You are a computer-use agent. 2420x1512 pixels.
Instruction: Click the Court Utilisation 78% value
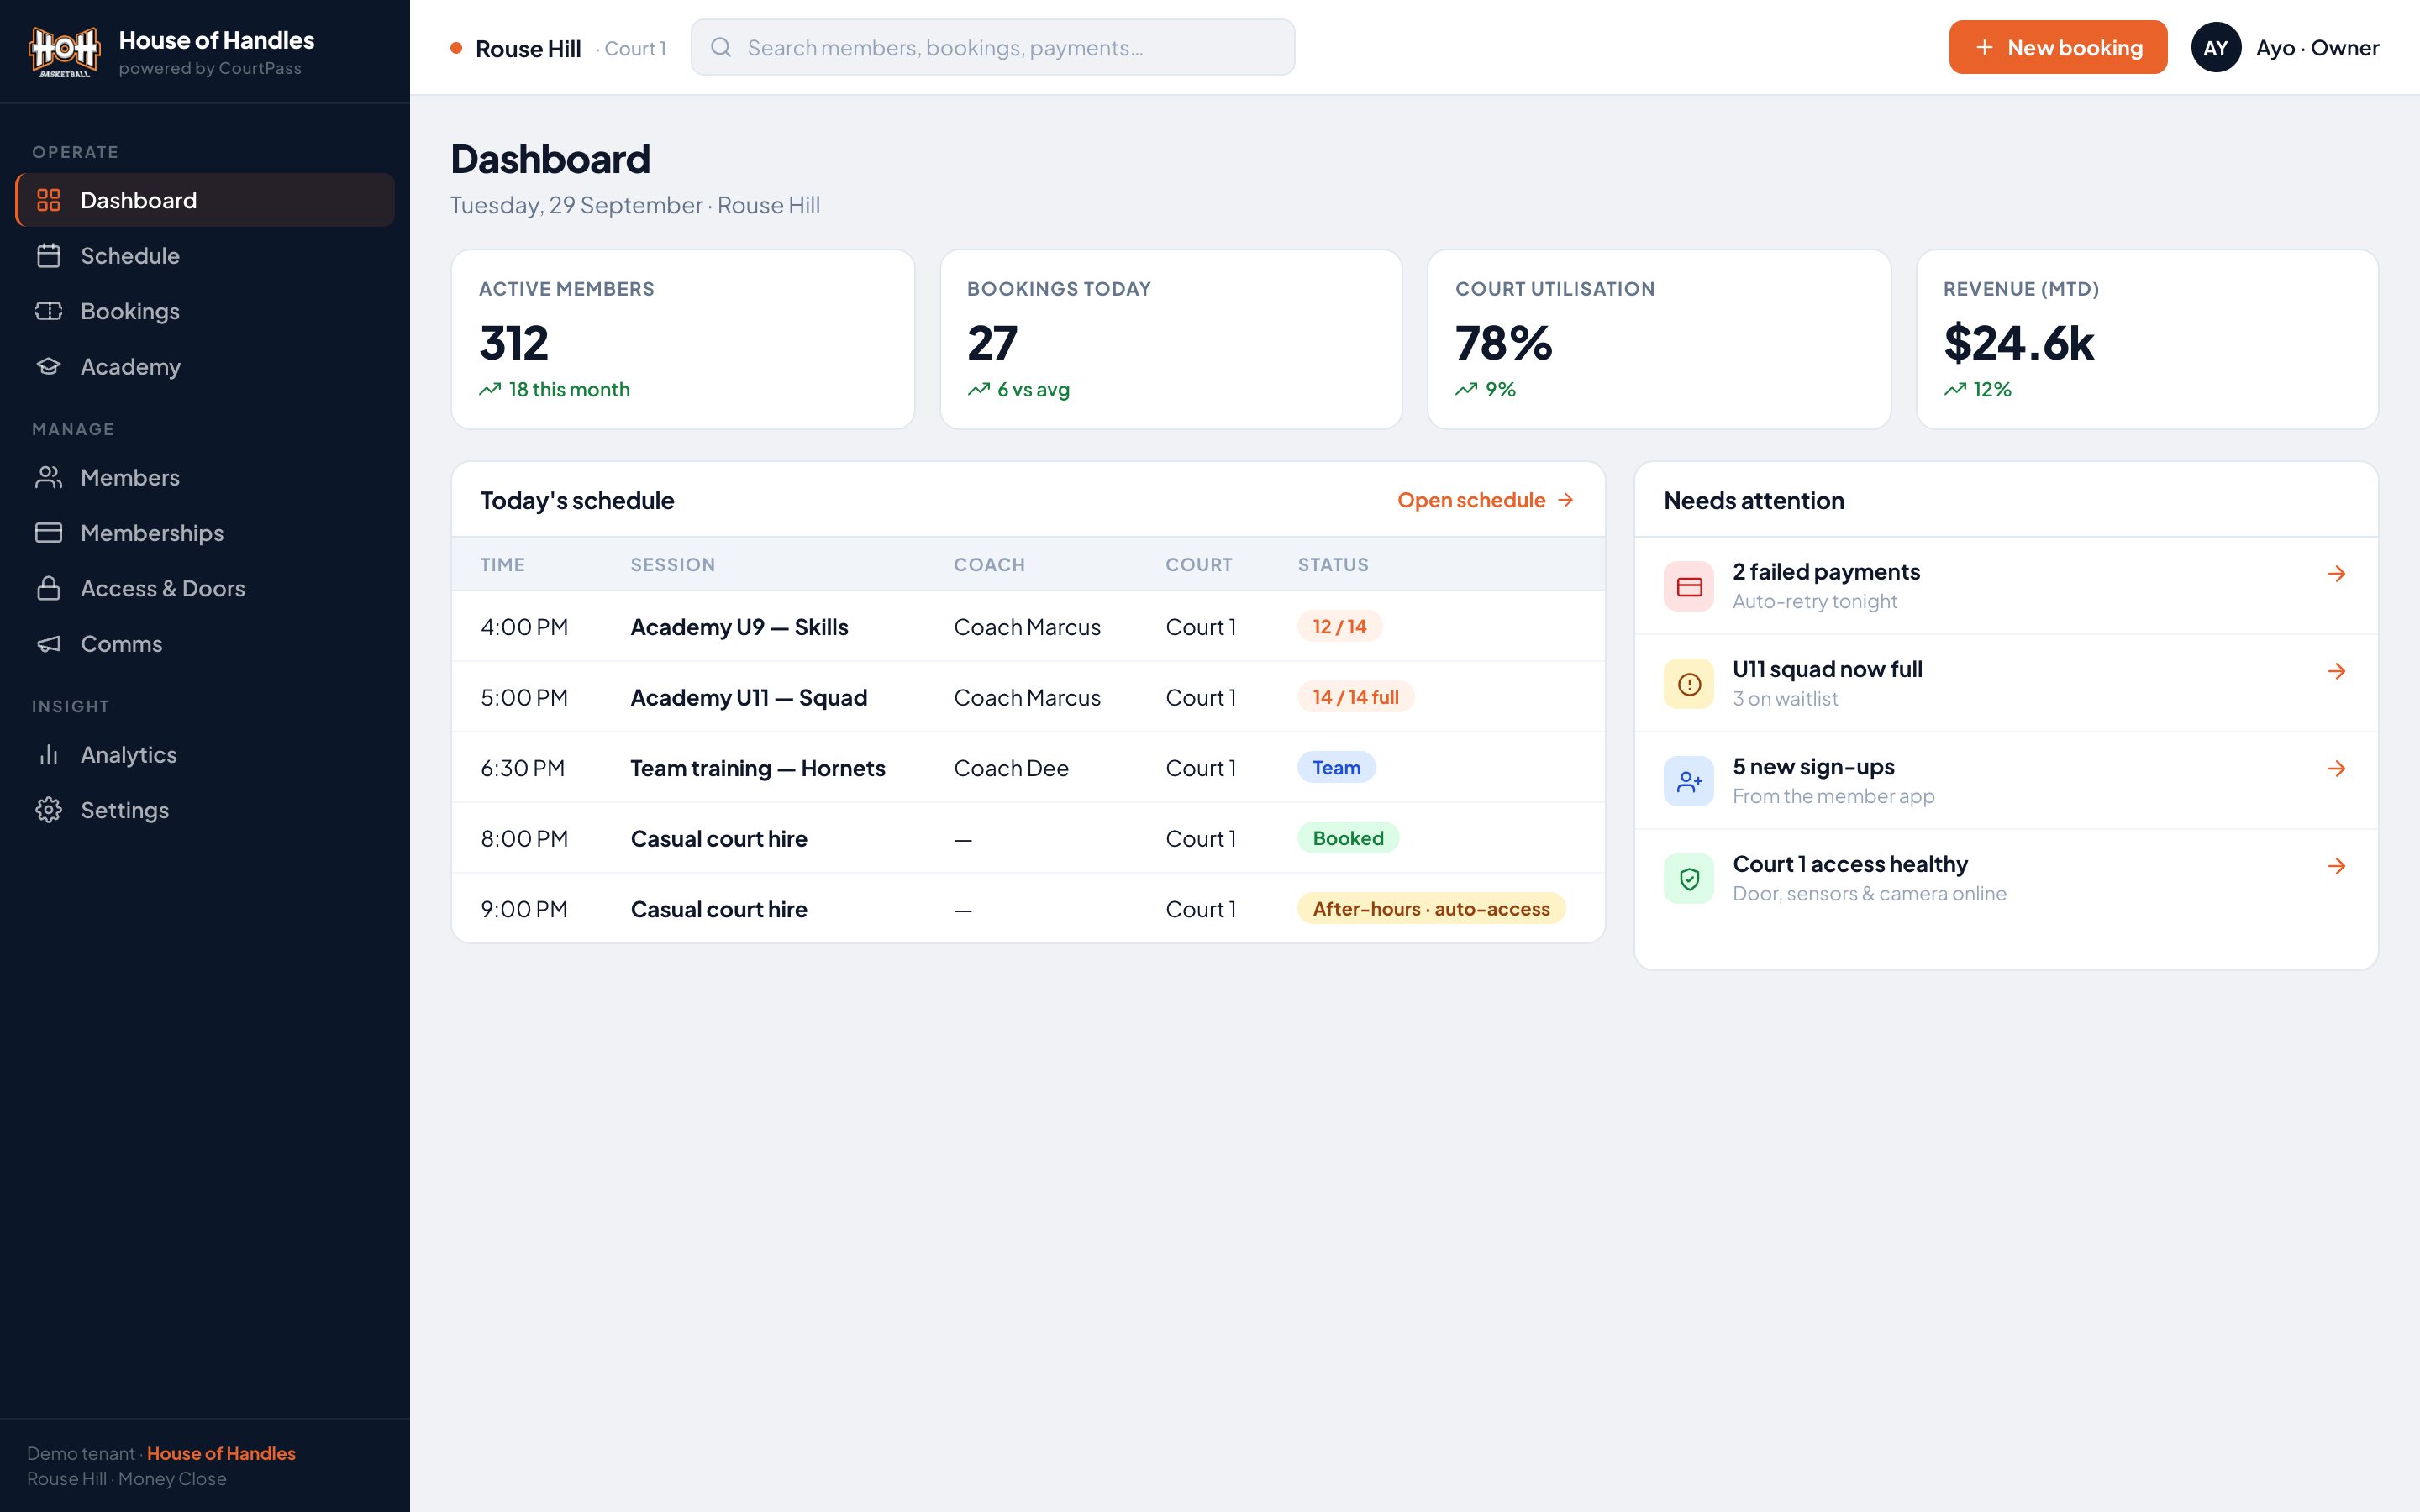tap(1503, 343)
